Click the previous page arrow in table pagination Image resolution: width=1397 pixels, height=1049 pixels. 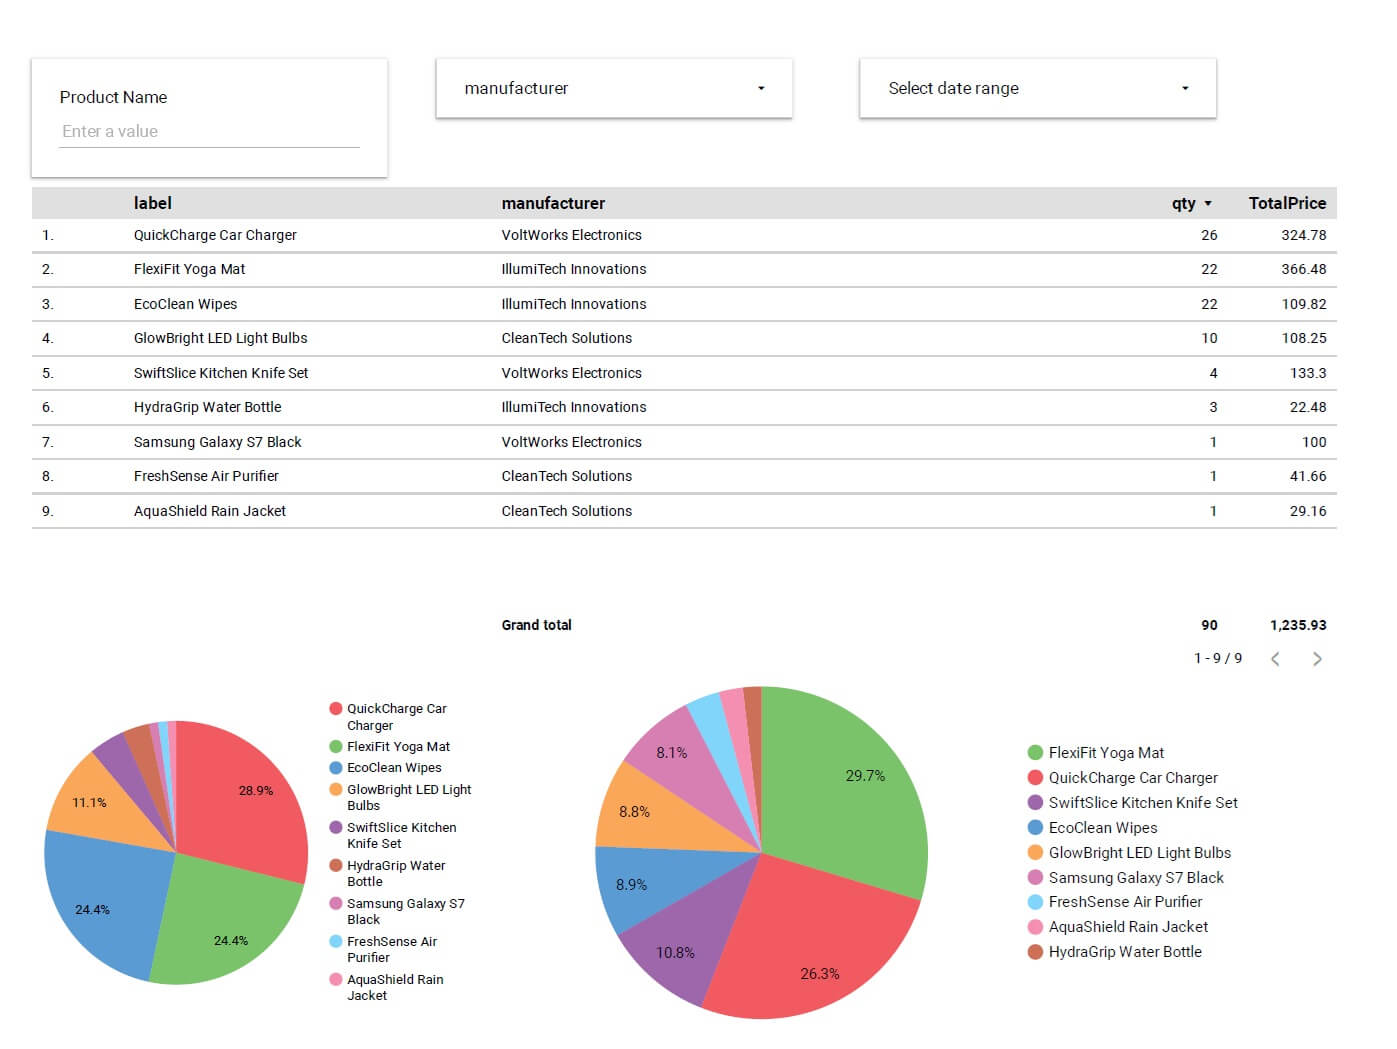click(1275, 659)
